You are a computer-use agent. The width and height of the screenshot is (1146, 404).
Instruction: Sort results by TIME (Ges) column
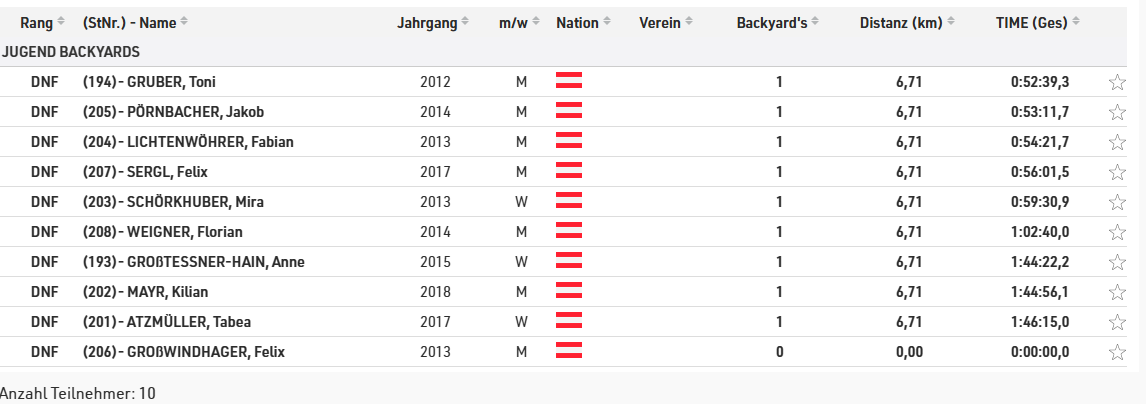click(x=1038, y=23)
